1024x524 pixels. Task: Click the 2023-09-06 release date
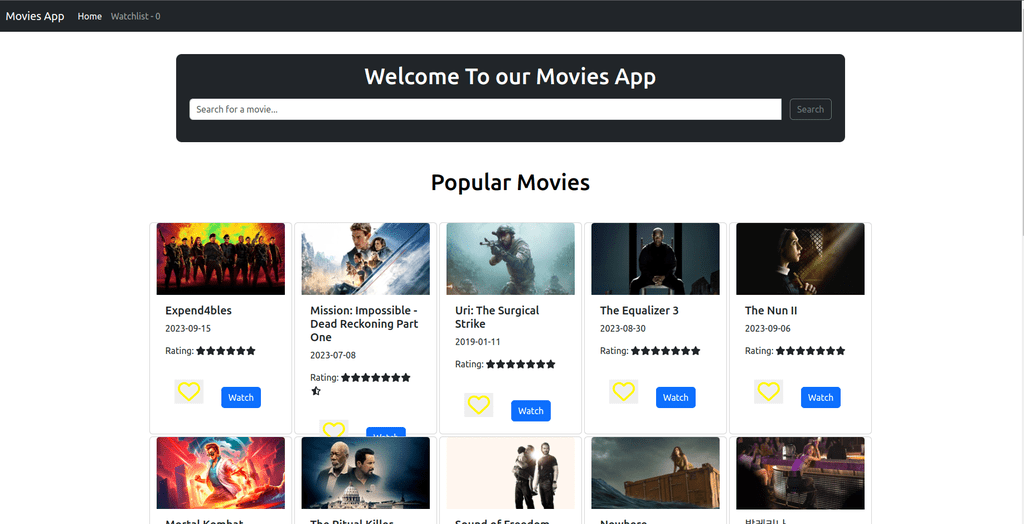point(768,329)
